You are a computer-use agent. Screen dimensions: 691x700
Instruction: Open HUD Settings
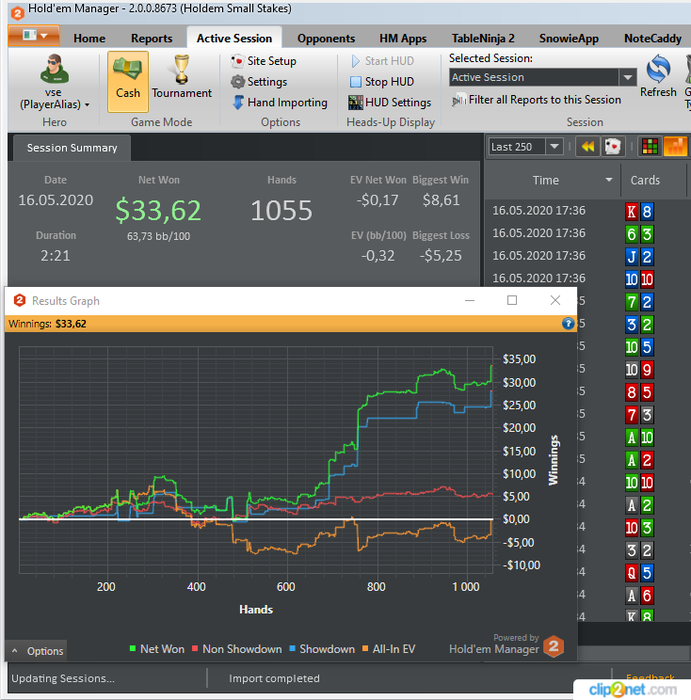pyautogui.click(x=390, y=102)
